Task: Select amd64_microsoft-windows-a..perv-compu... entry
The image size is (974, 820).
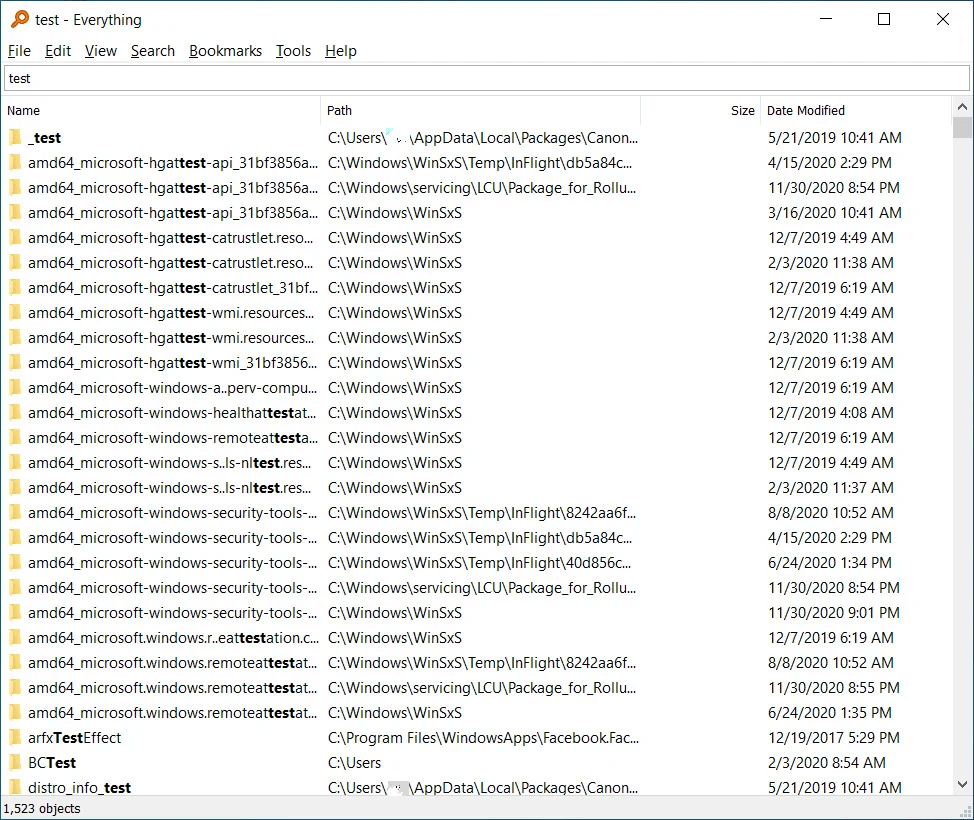Action: tap(172, 388)
